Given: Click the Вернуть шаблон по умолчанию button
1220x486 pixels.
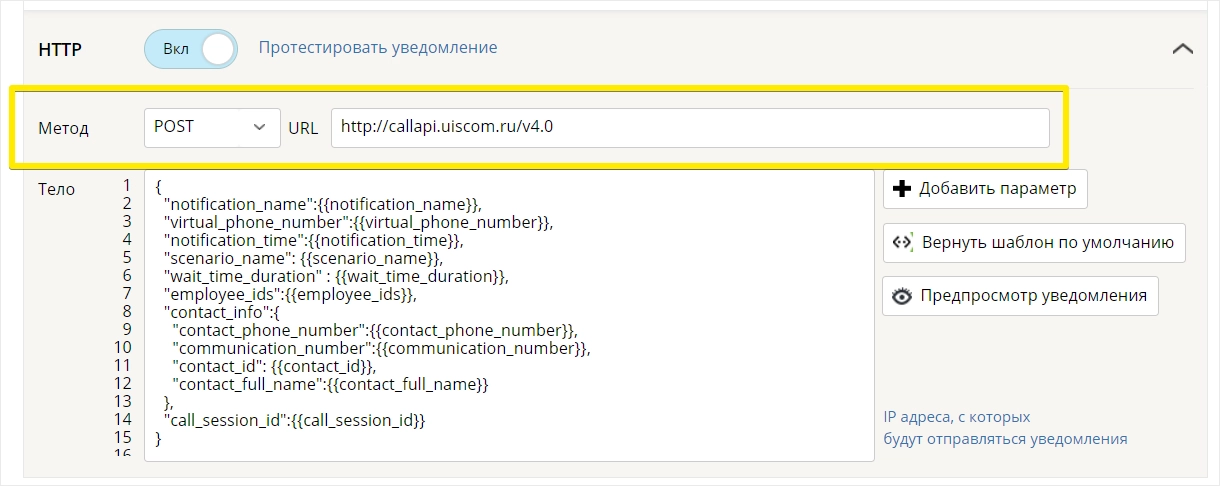Looking at the screenshot, I should pos(1034,242).
